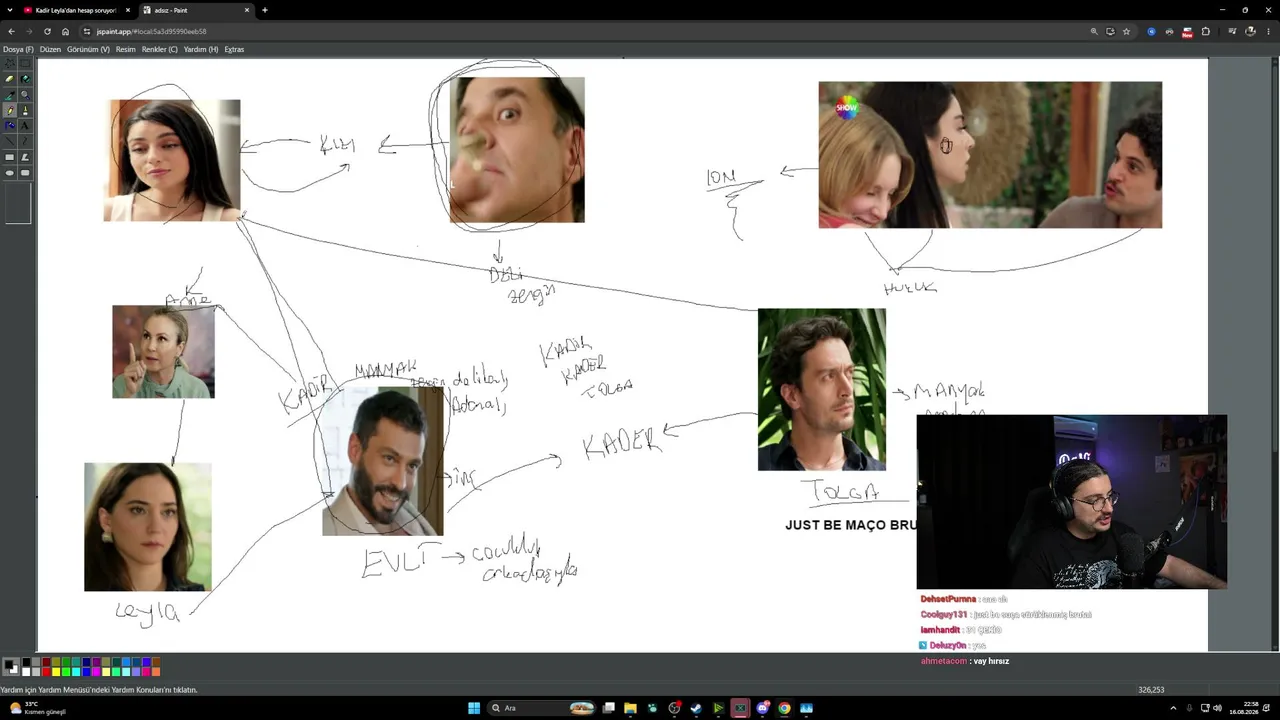Open the Resim menu
Viewport: 1280px width, 720px height.
click(x=125, y=49)
